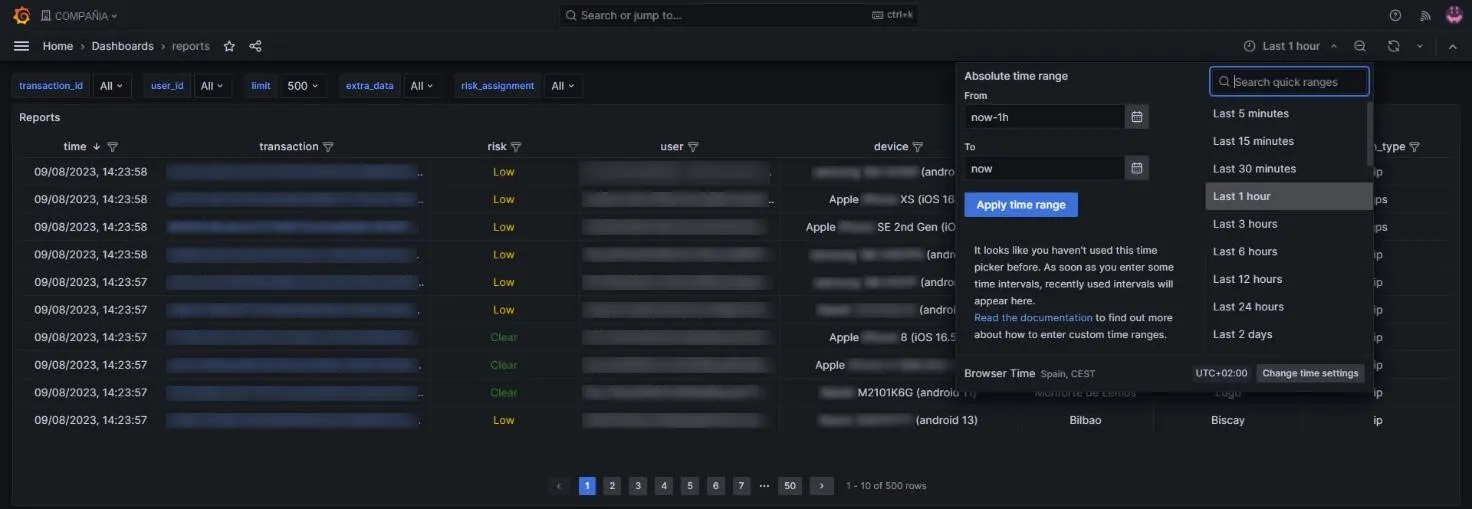Filter the user column

coord(693,147)
